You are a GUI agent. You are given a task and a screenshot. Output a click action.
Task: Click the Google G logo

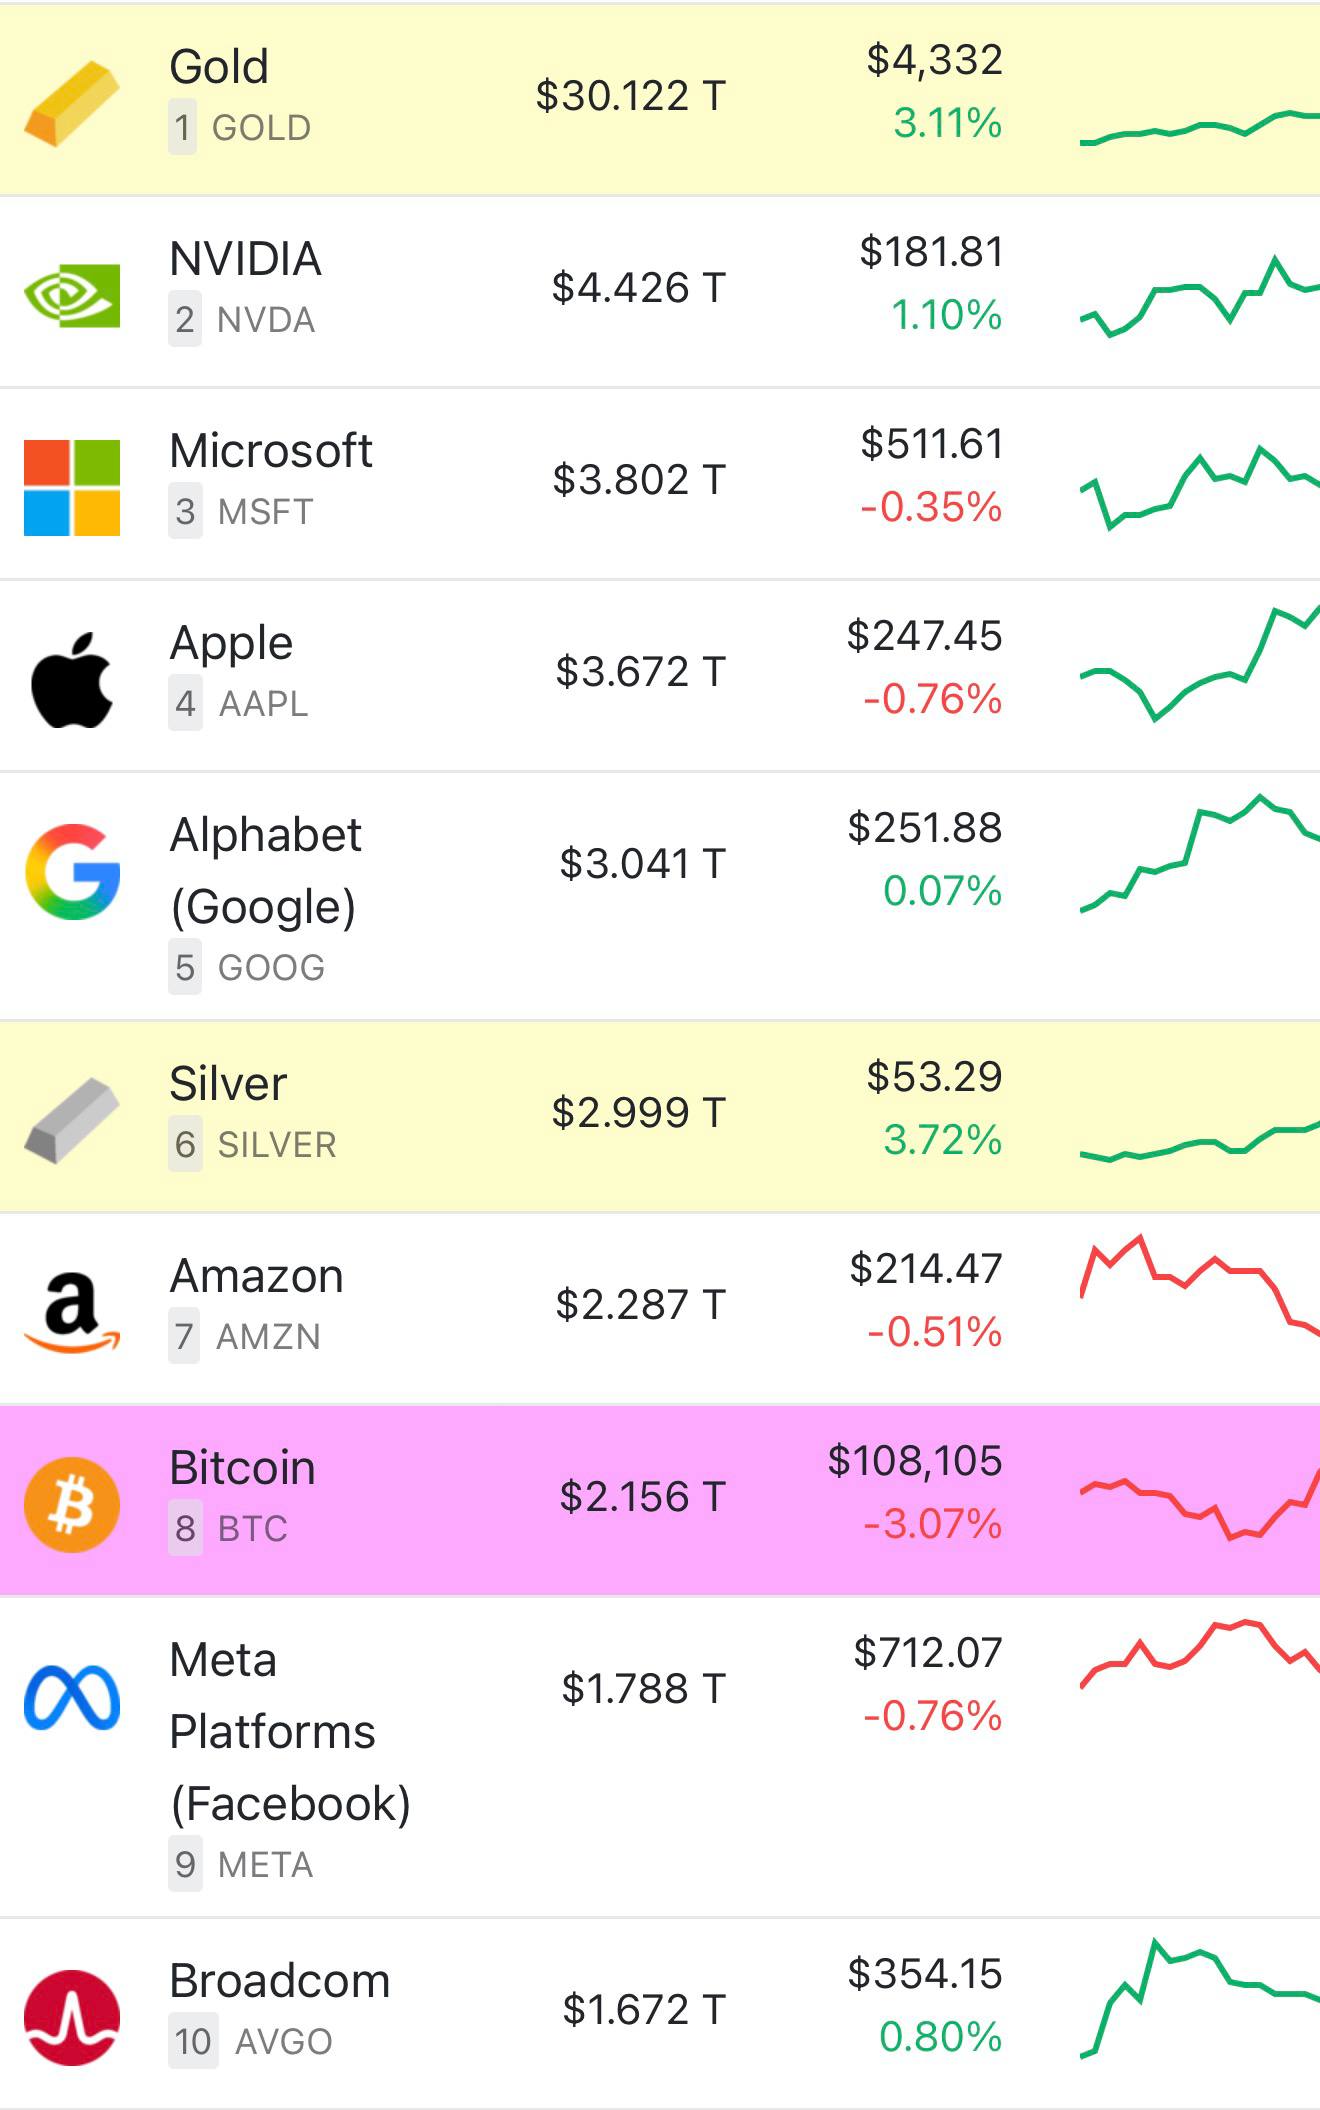click(72, 872)
